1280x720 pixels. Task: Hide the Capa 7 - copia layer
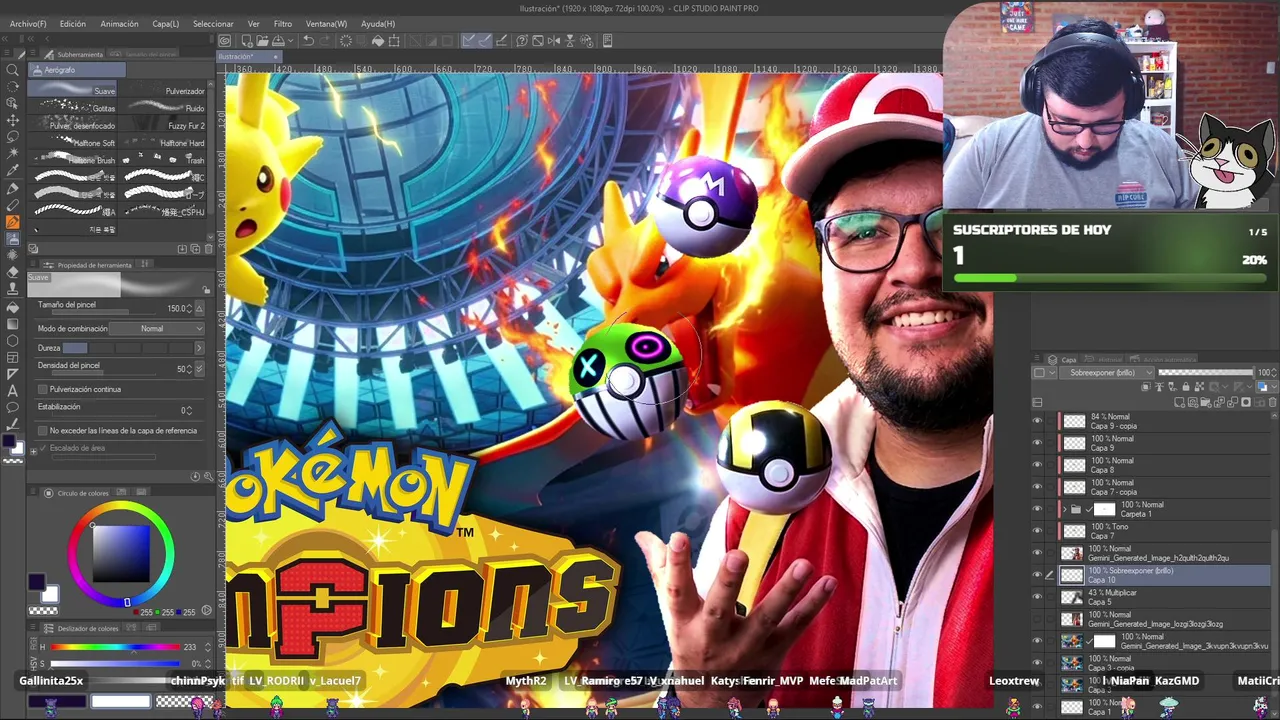[x=1037, y=487]
